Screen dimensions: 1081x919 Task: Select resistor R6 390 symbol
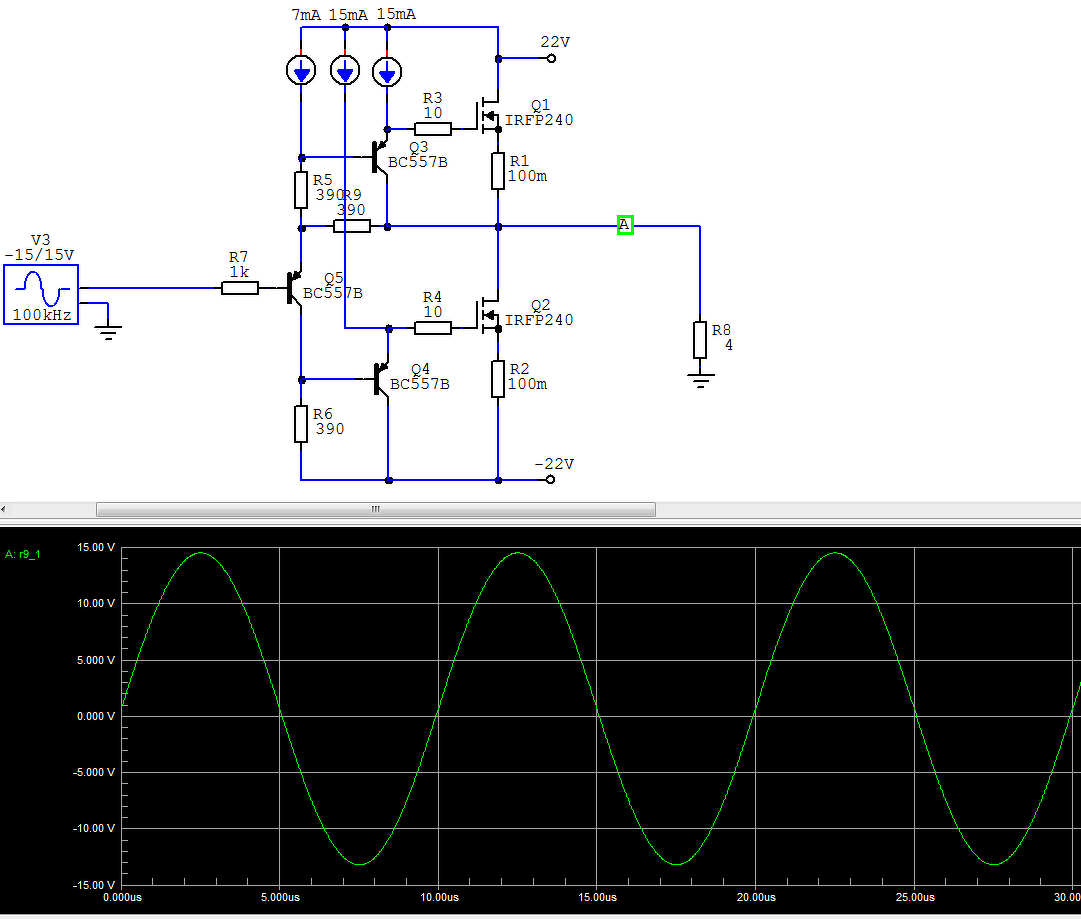click(x=301, y=423)
